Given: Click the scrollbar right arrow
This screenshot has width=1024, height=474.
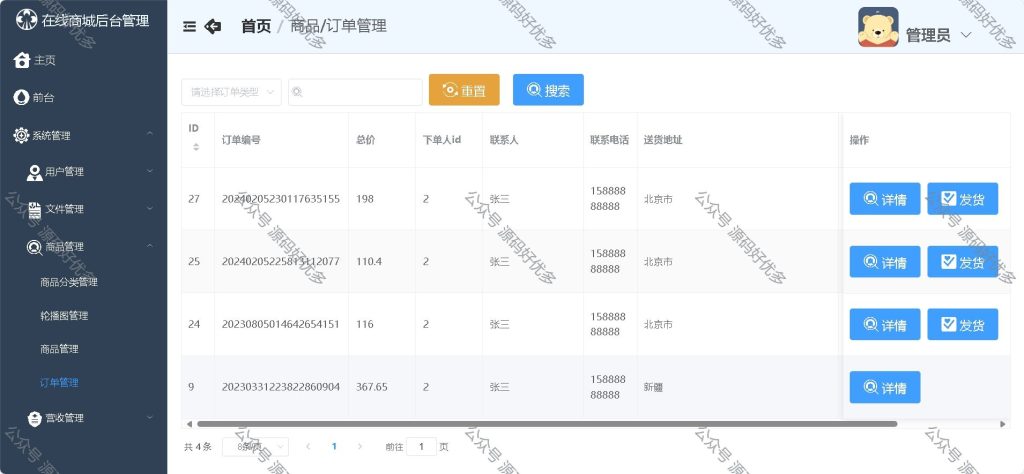Looking at the screenshot, I should 1003,424.
